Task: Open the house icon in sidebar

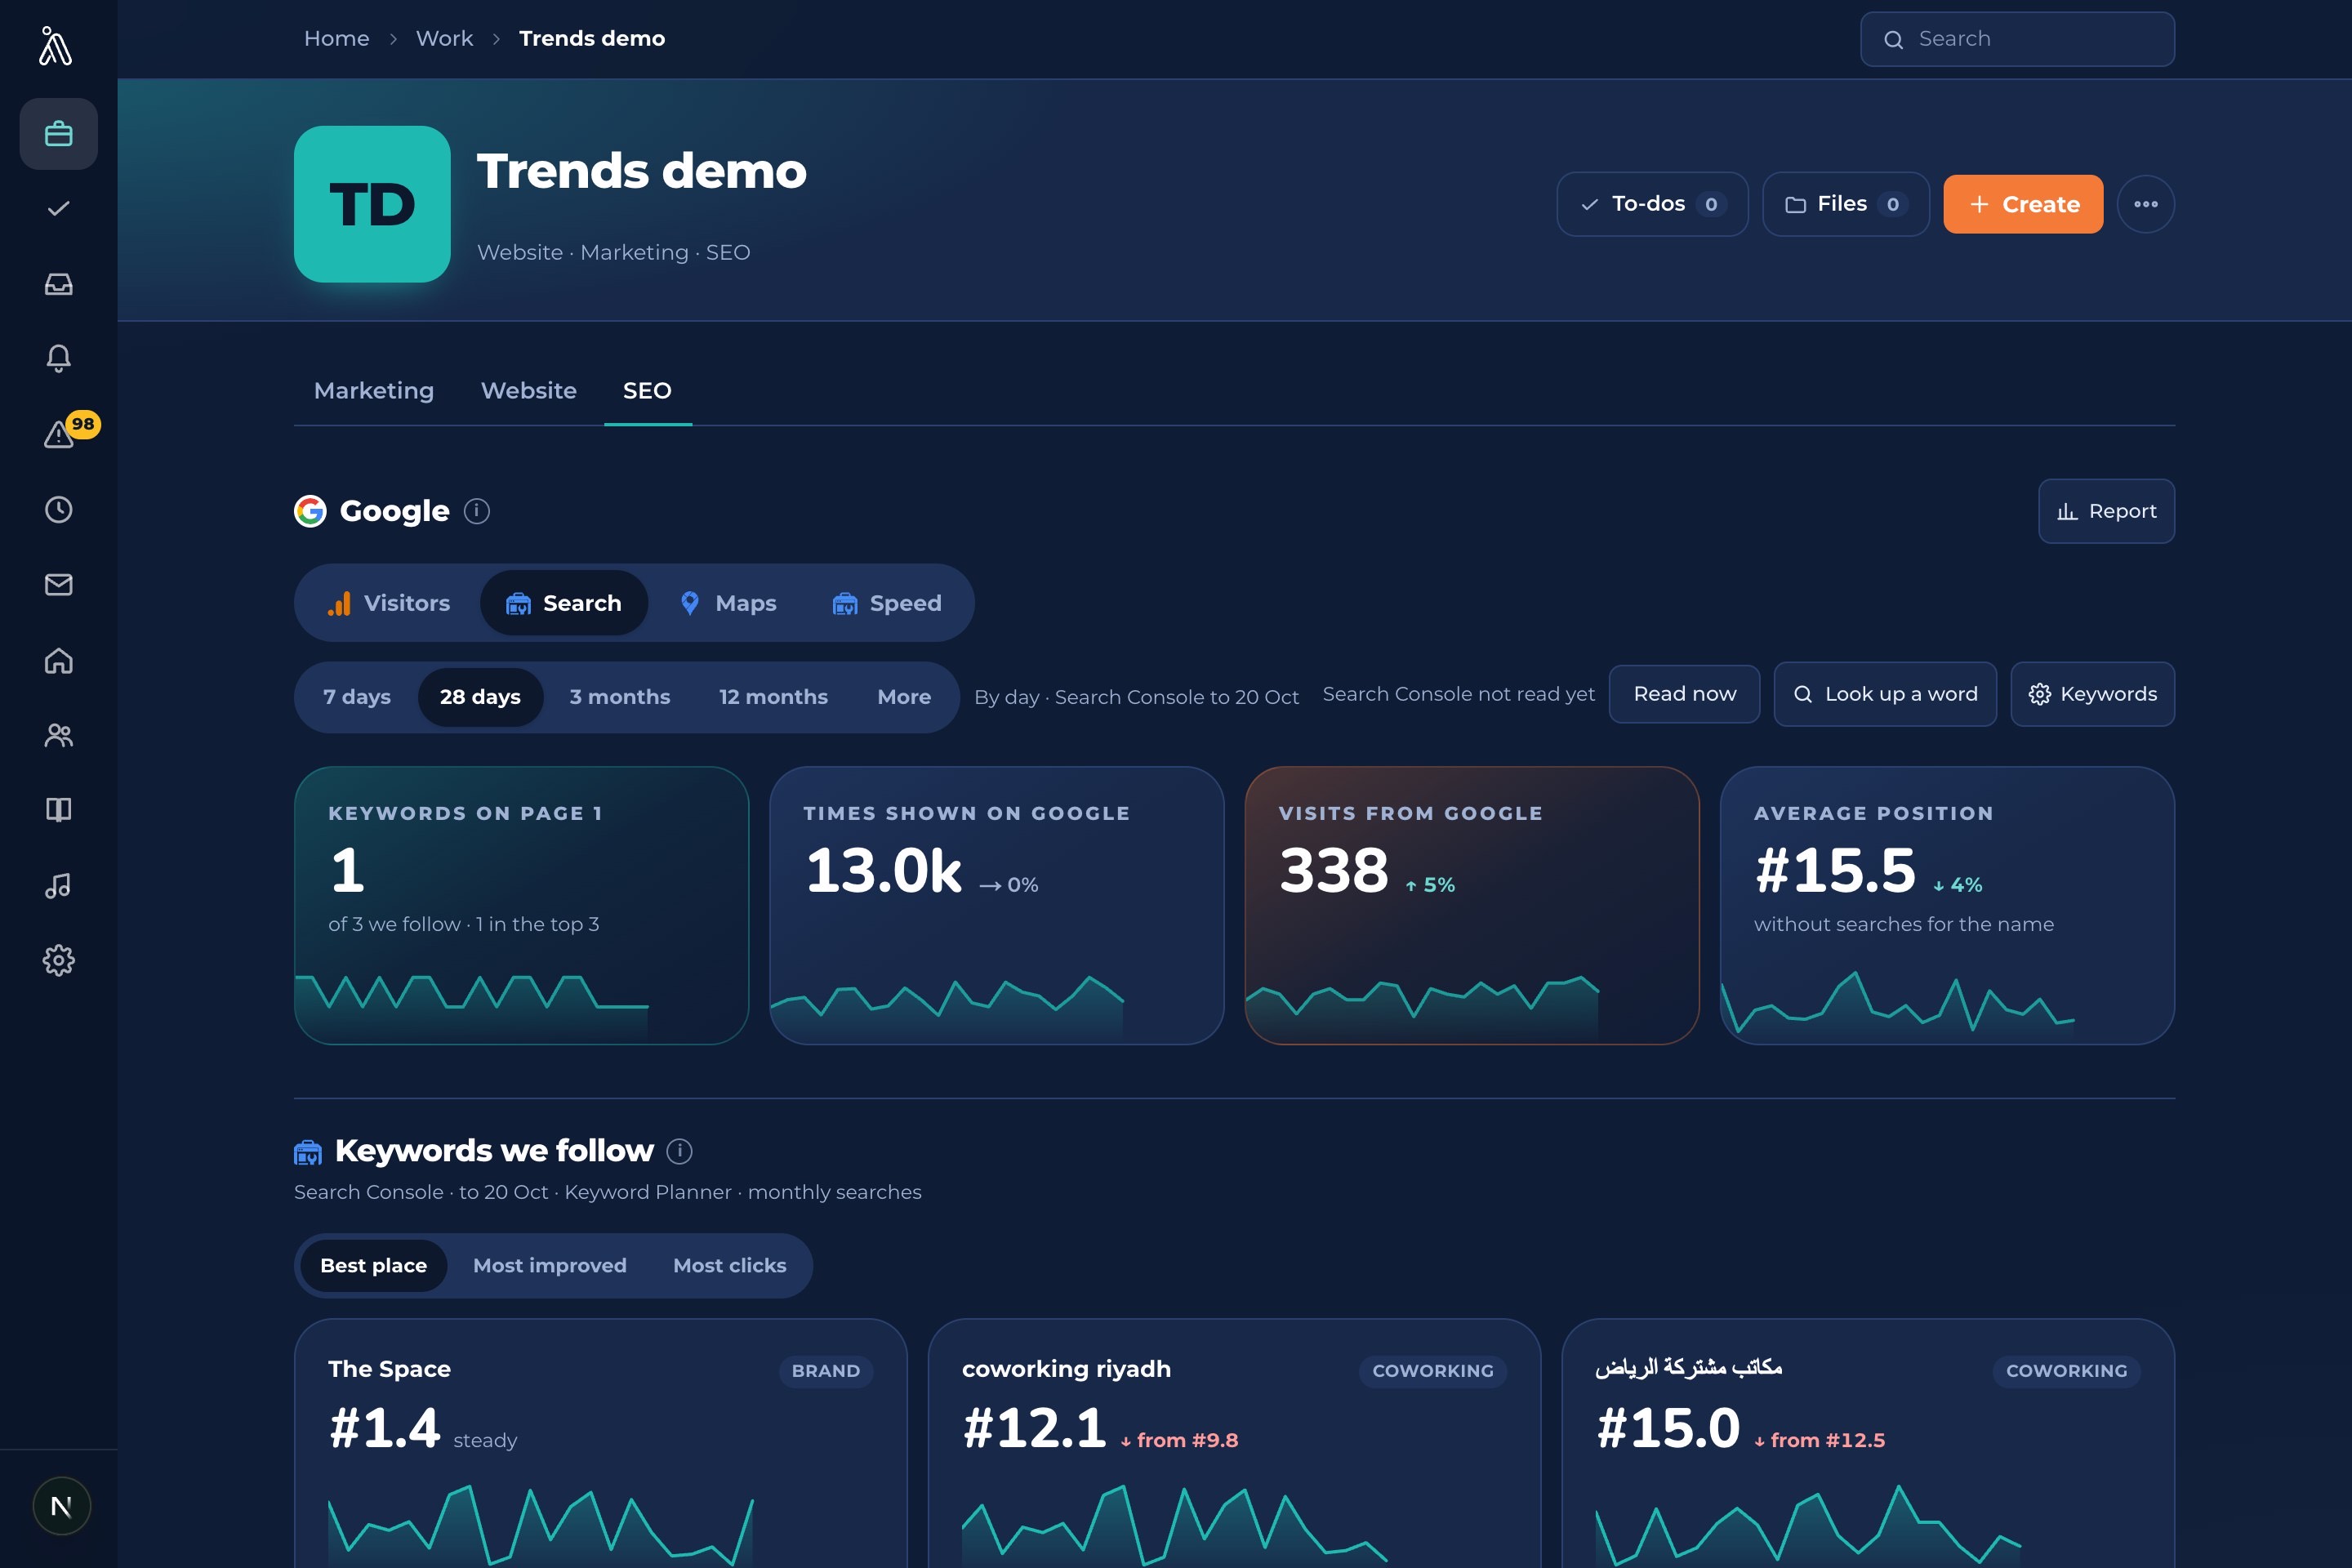Action: coord(58,660)
